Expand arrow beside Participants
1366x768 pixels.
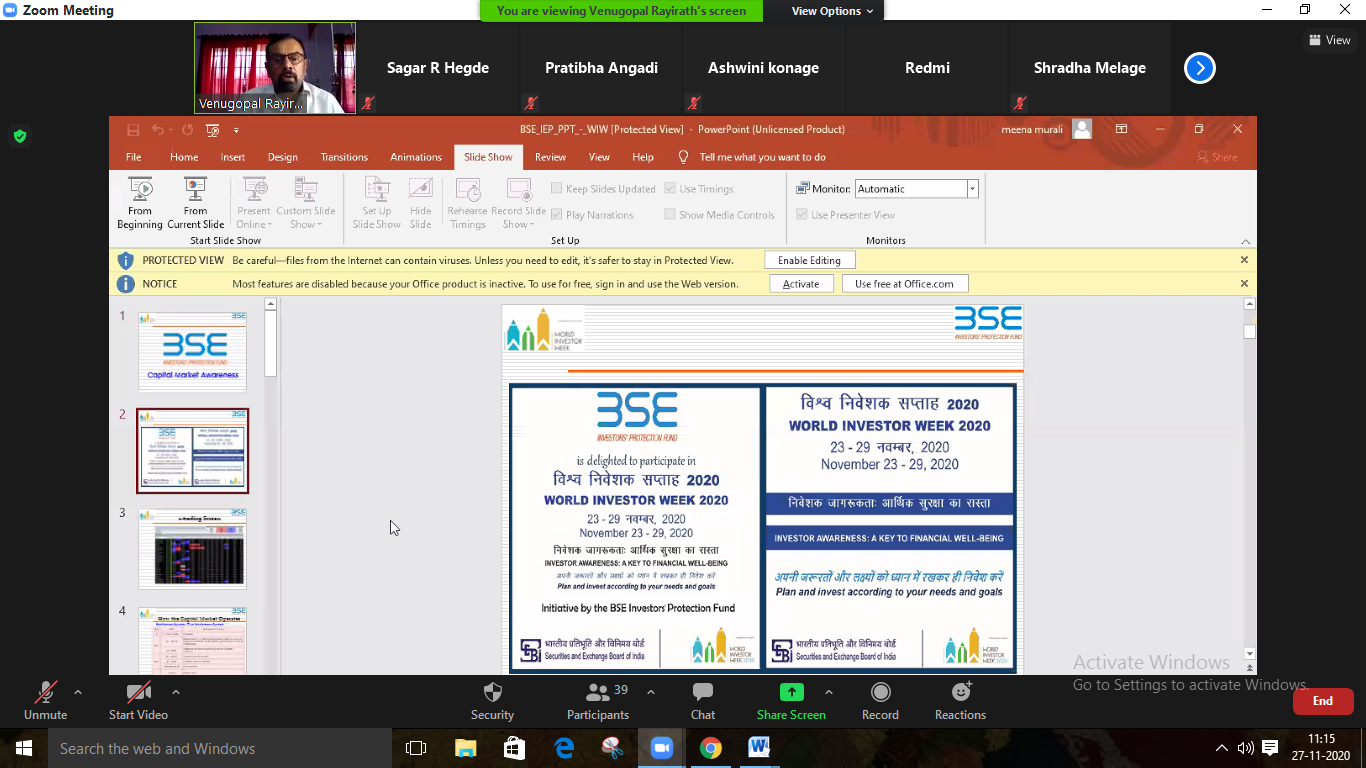click(651, 692)
